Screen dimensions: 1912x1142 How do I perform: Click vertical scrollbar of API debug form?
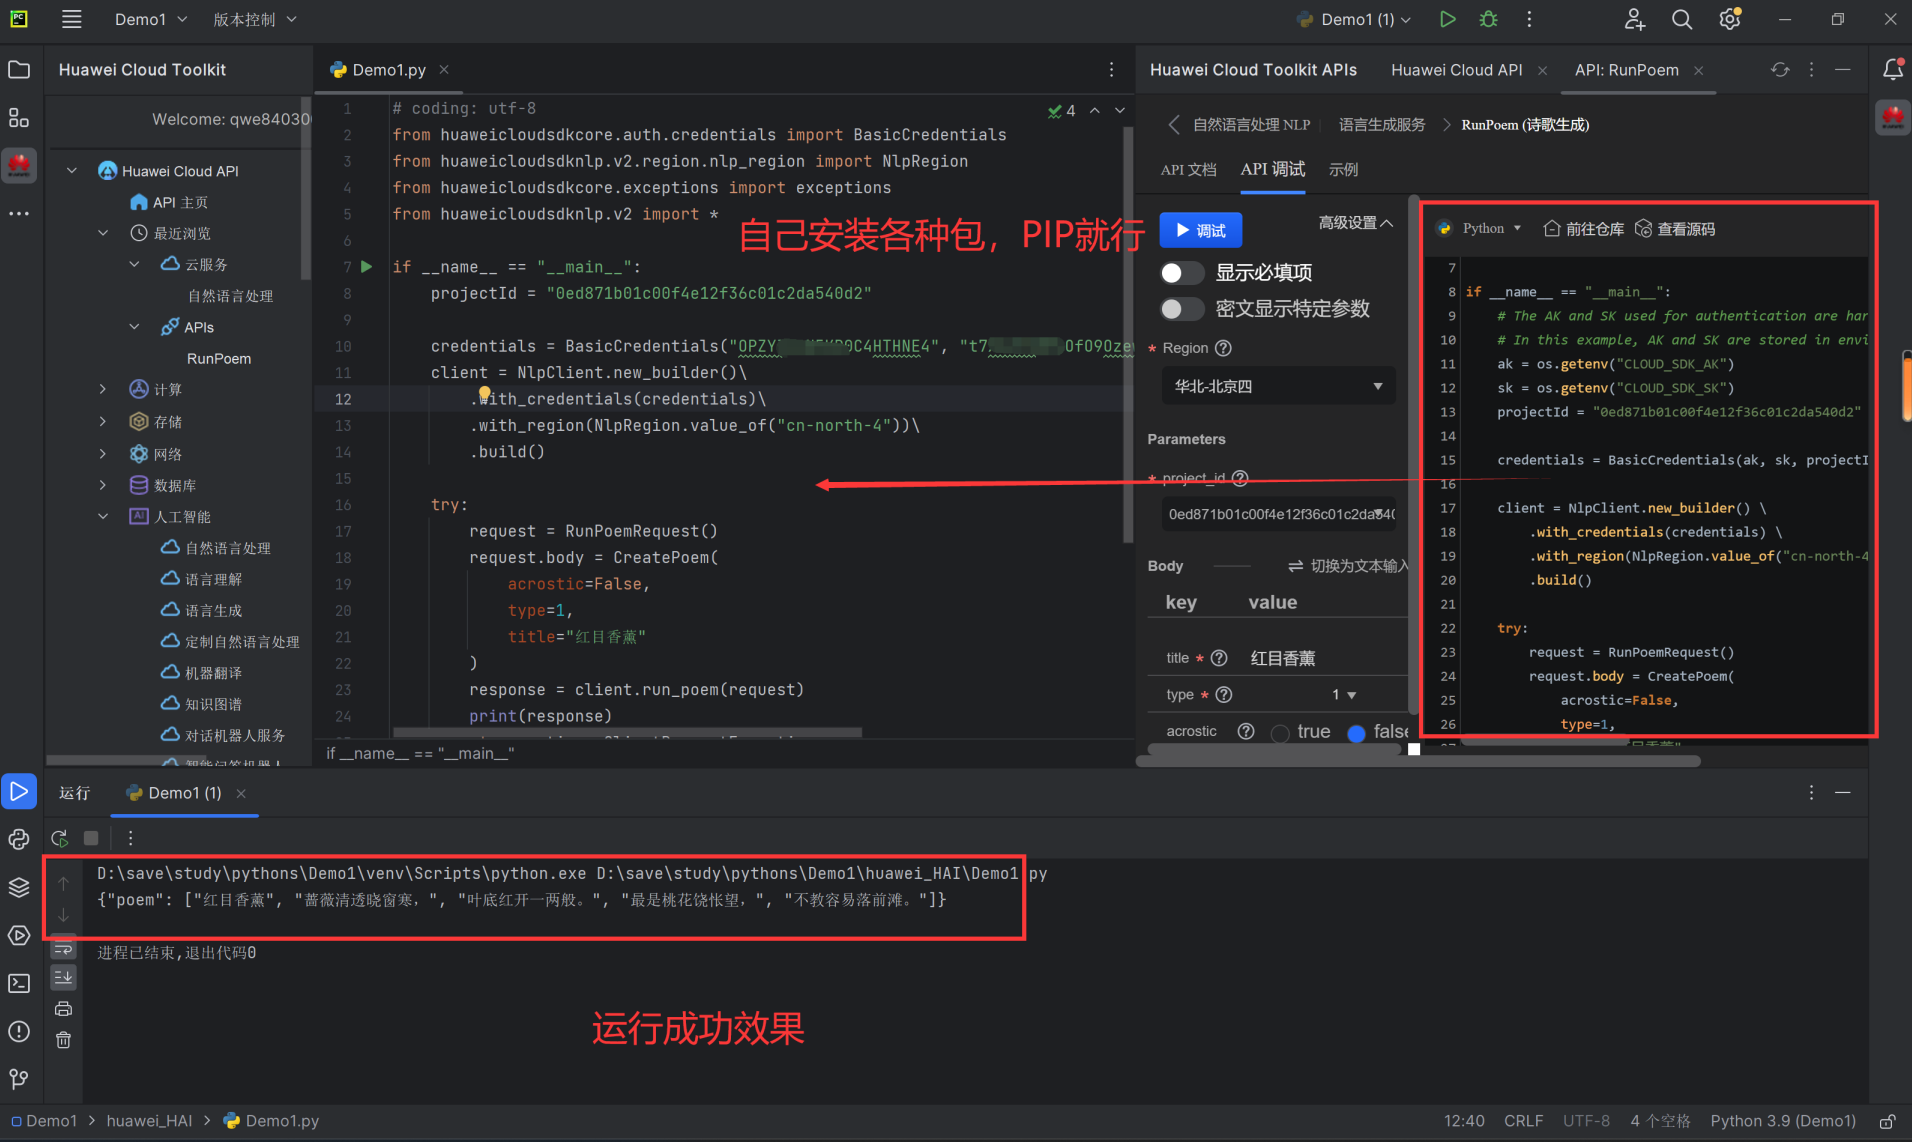pos(1413,455)
